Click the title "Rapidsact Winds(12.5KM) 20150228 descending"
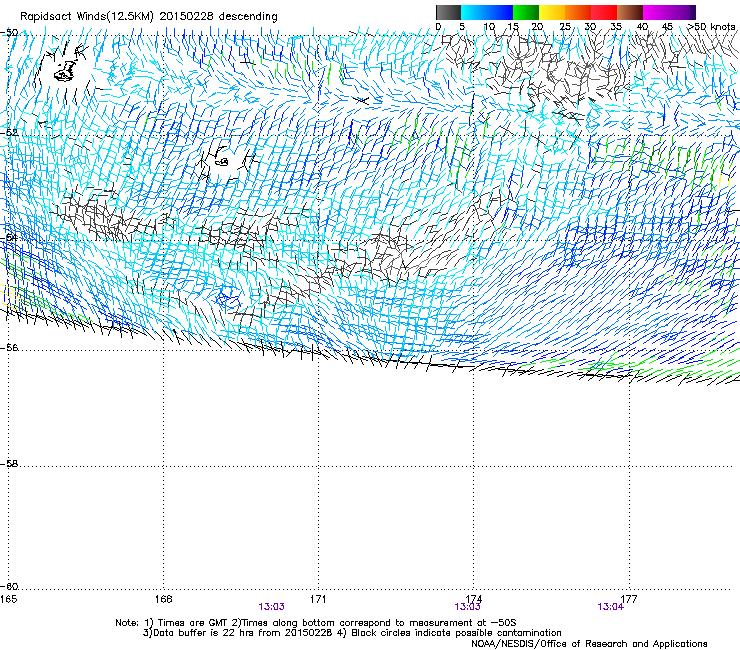 149,16
